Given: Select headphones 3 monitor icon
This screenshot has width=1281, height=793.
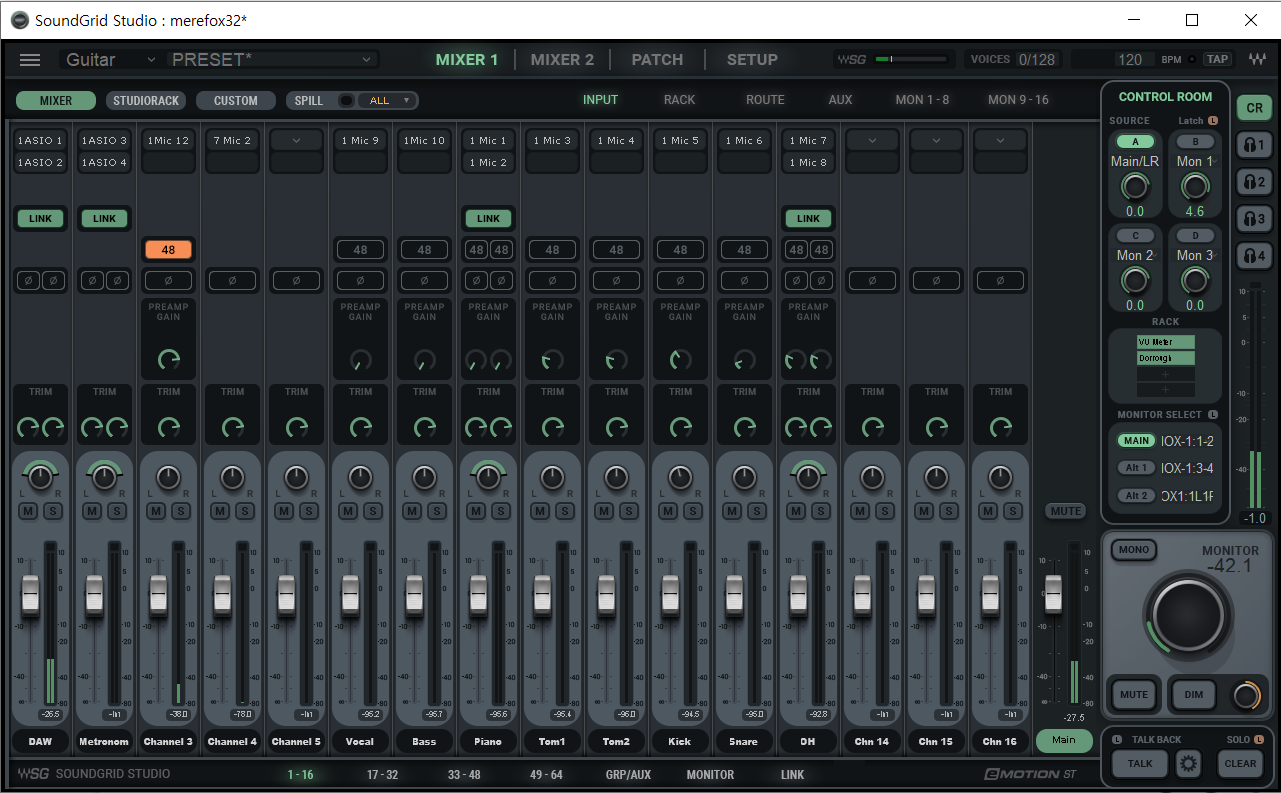Looking at the screenshot, I should point(1254,219).
